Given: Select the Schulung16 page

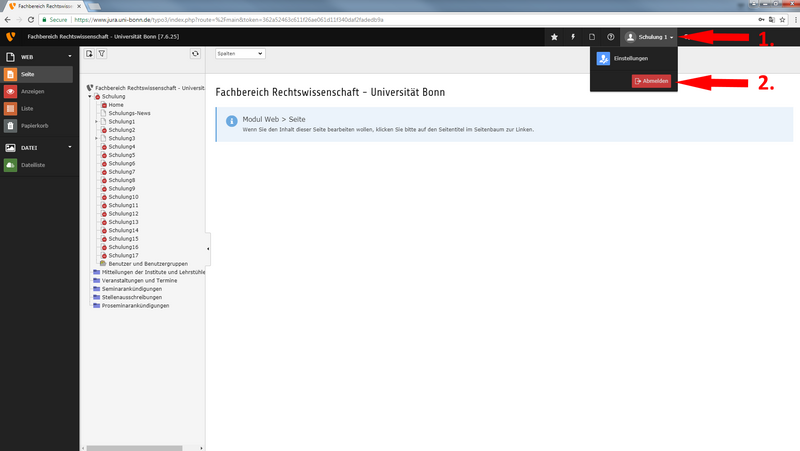Looking at the screenshot, I should 123,247.
